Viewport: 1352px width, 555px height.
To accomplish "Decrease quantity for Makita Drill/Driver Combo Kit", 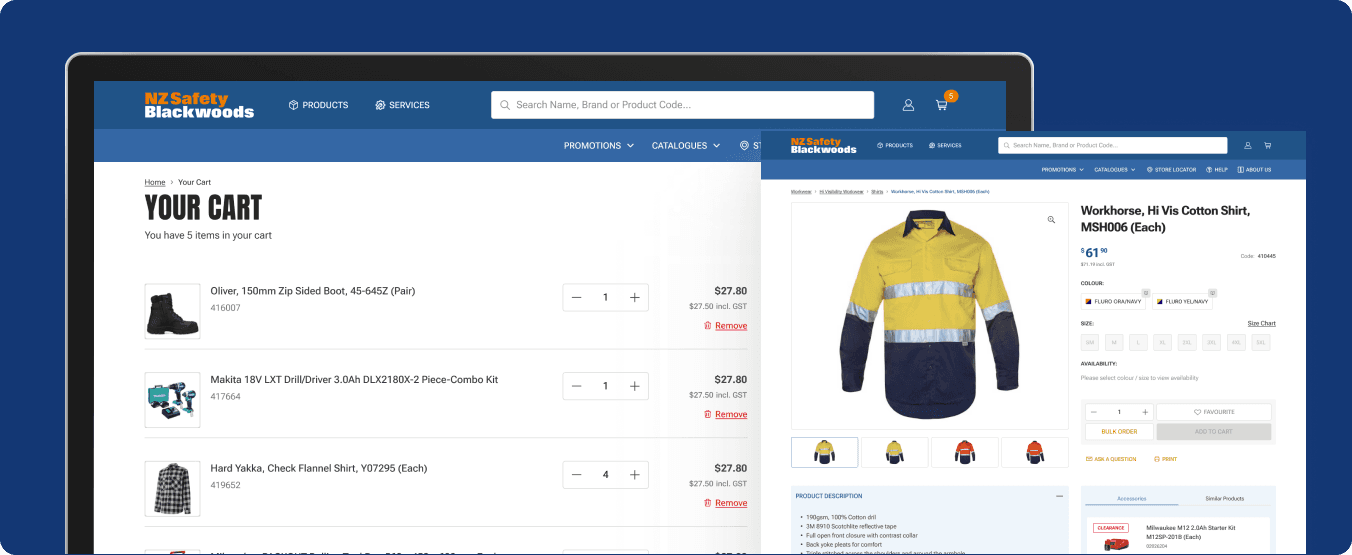I will click(x=577, y=386).
